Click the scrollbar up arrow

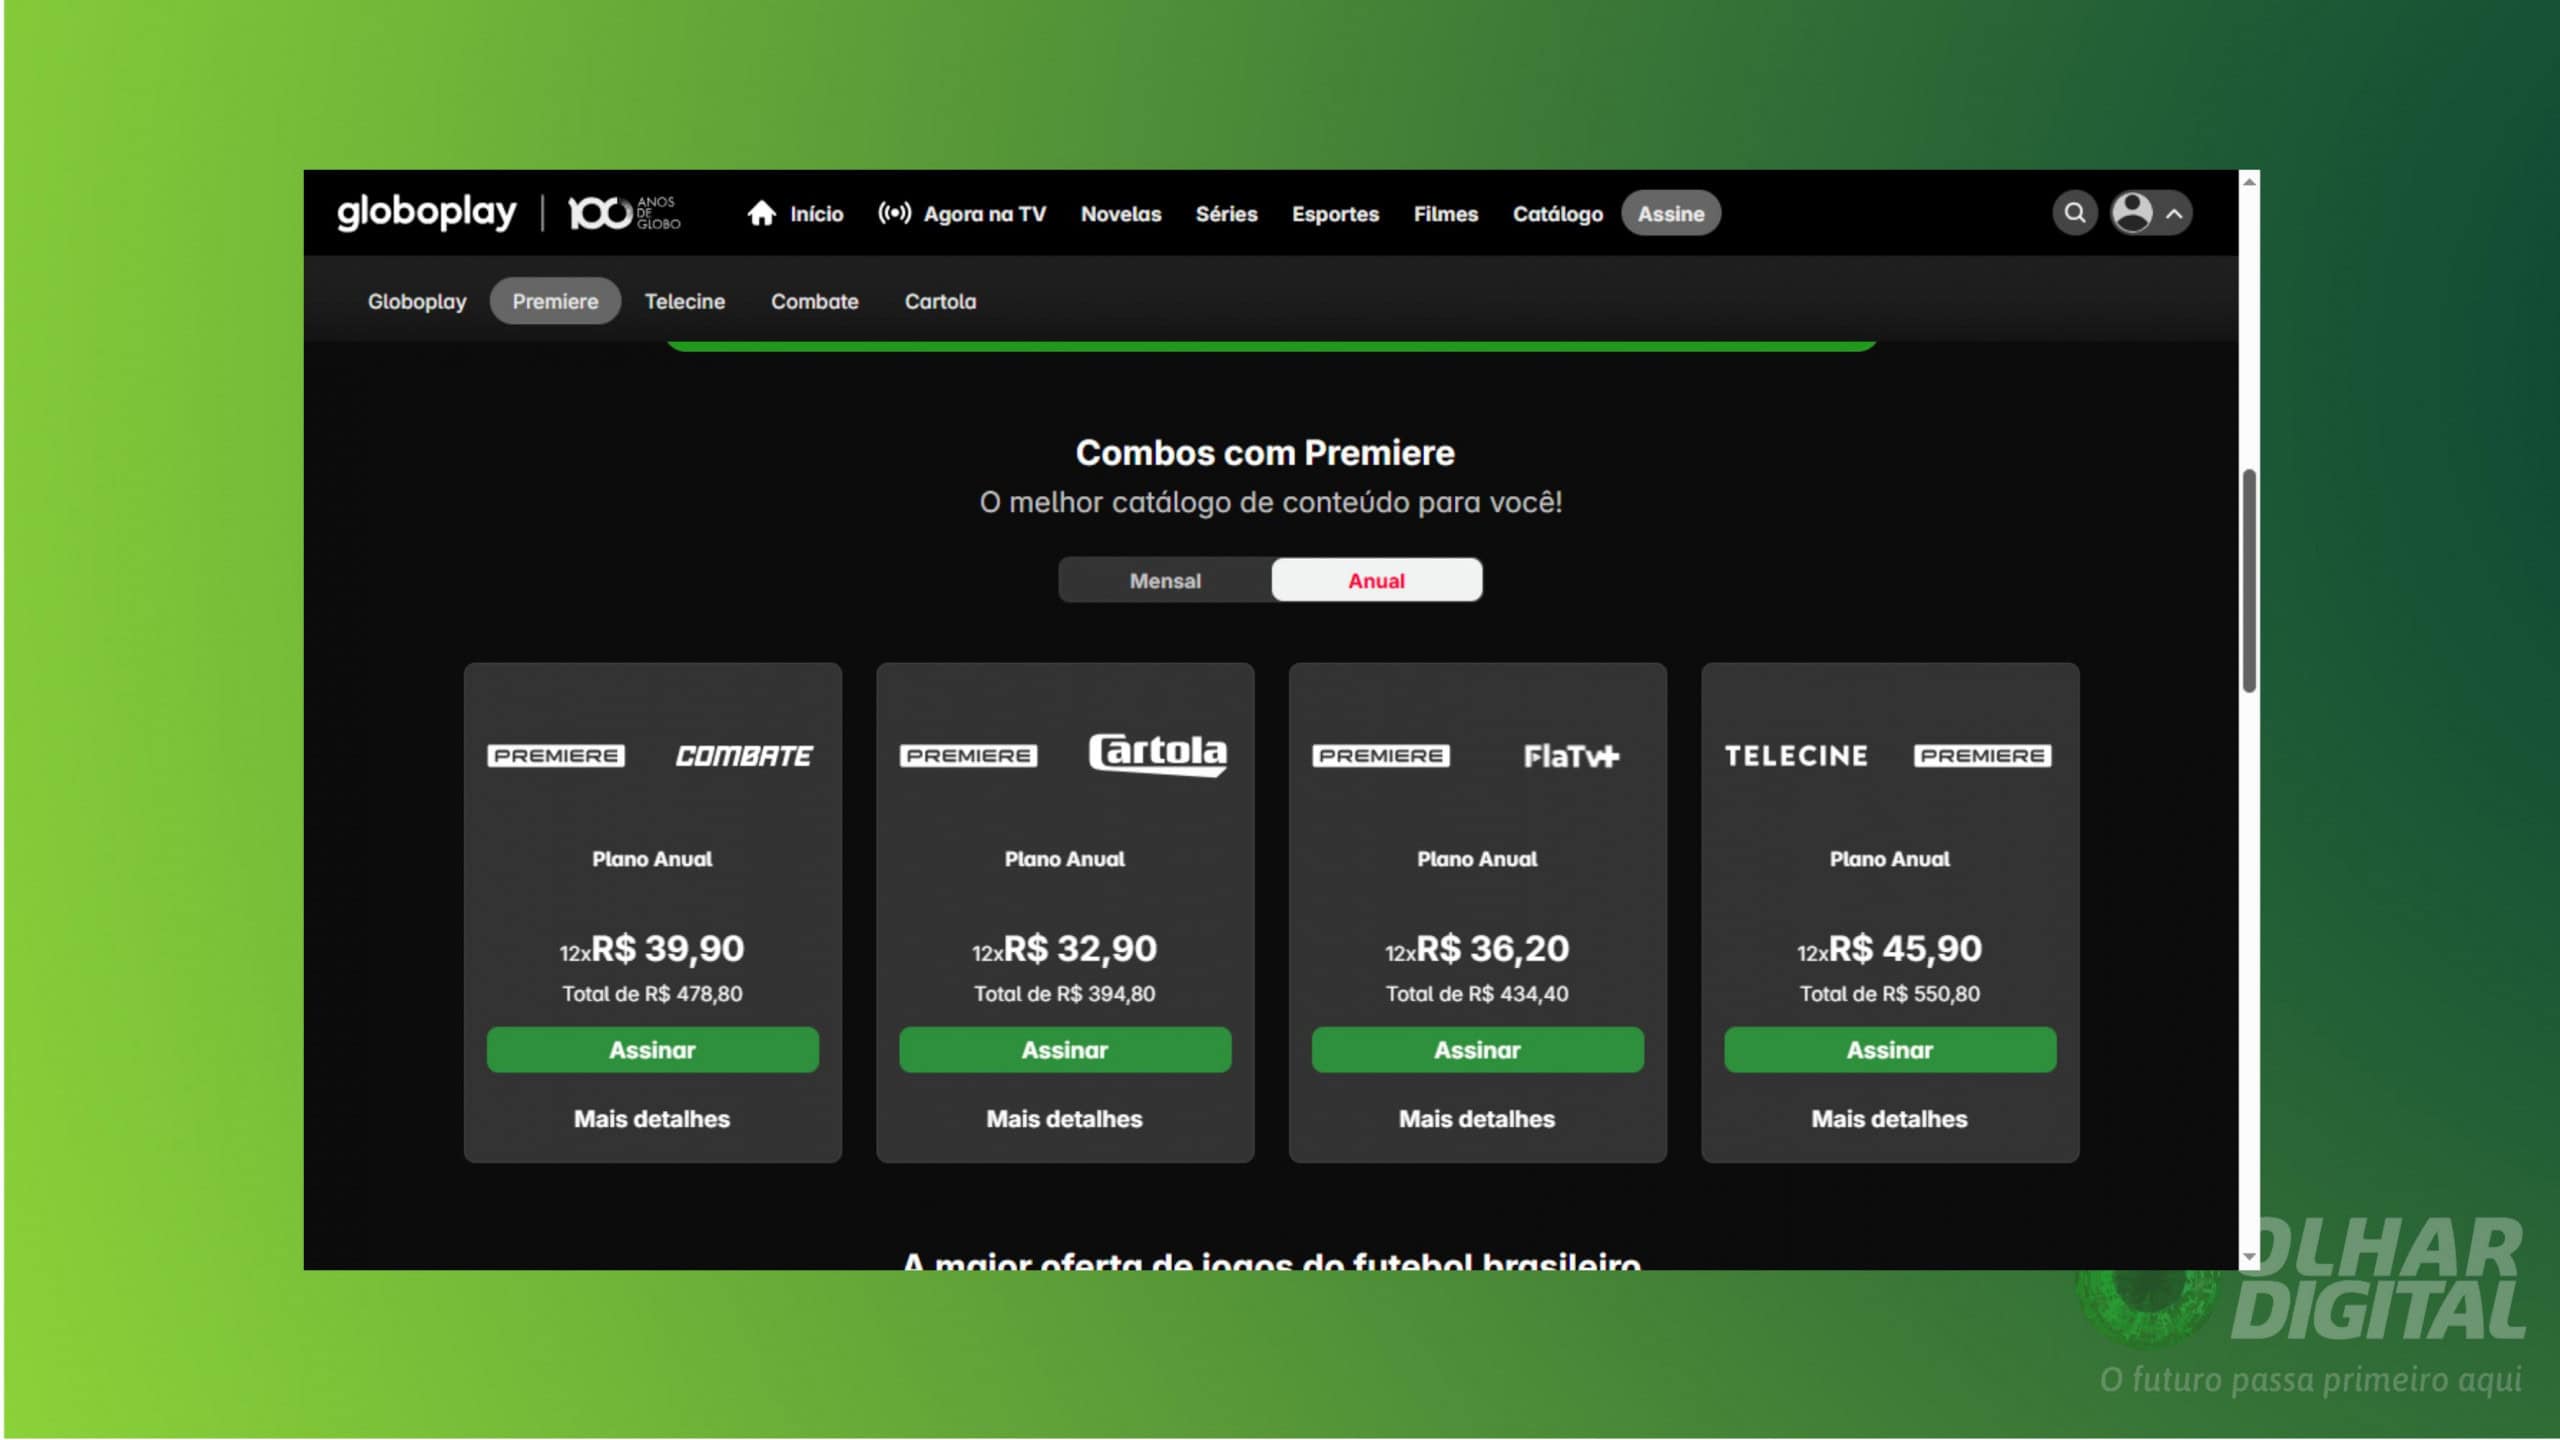(2249, 181)
